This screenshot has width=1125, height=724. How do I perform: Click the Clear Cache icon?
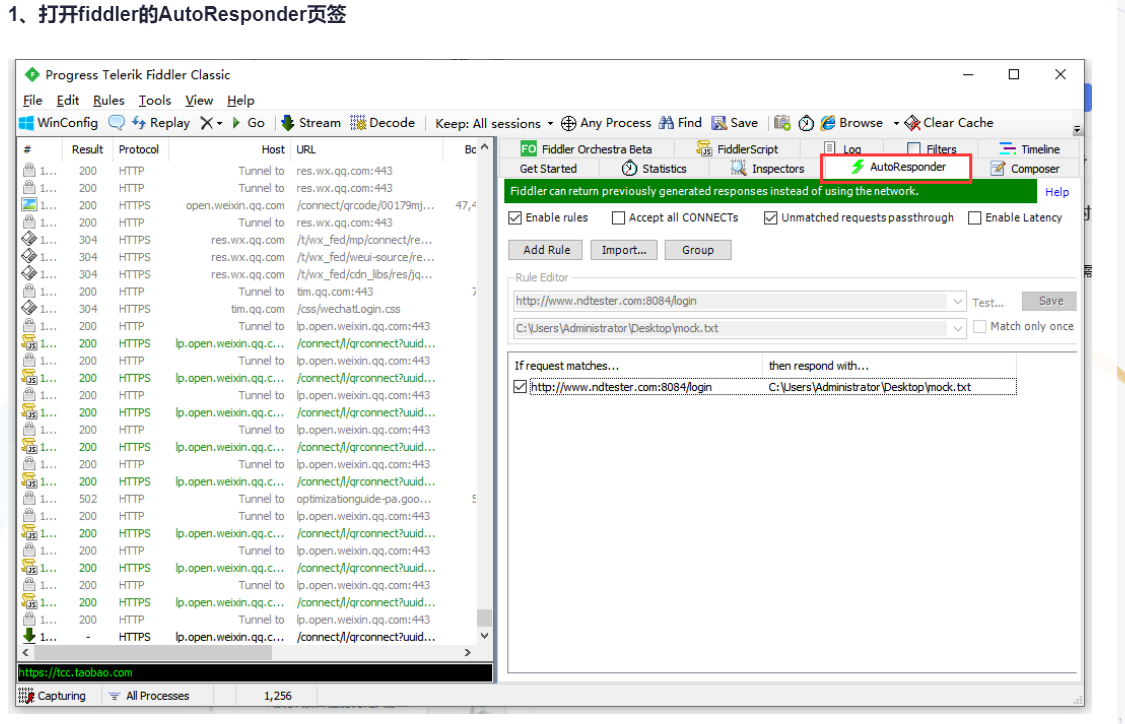coord(912,123)
